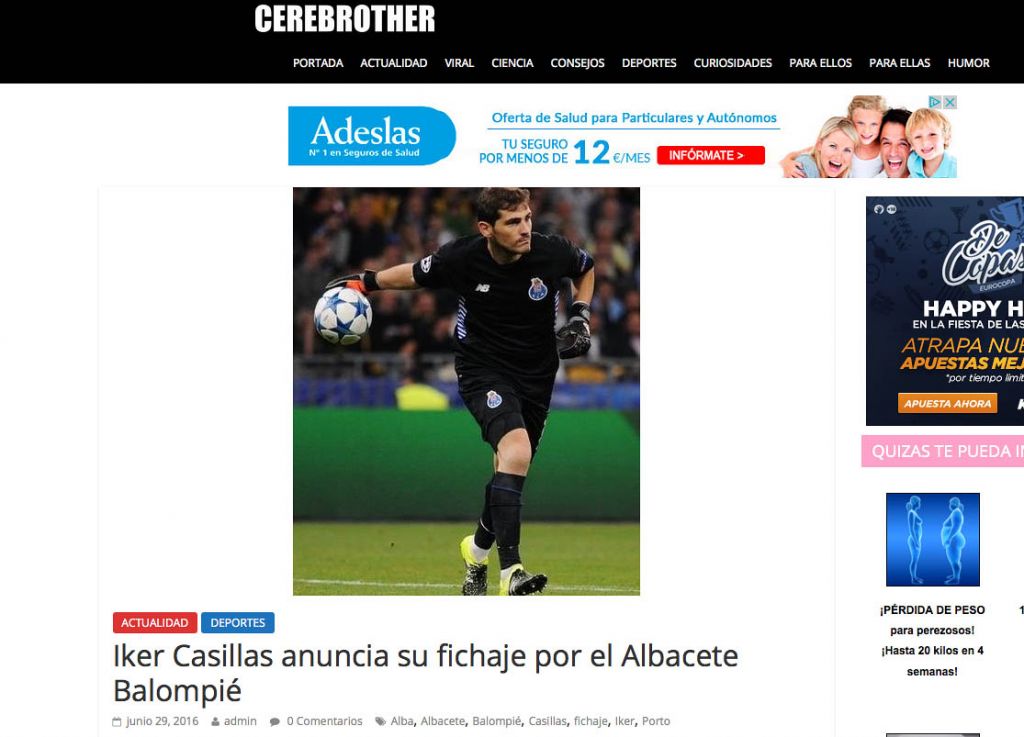Click the APUESTA AHORA orange button

click(x=948, y=403)
